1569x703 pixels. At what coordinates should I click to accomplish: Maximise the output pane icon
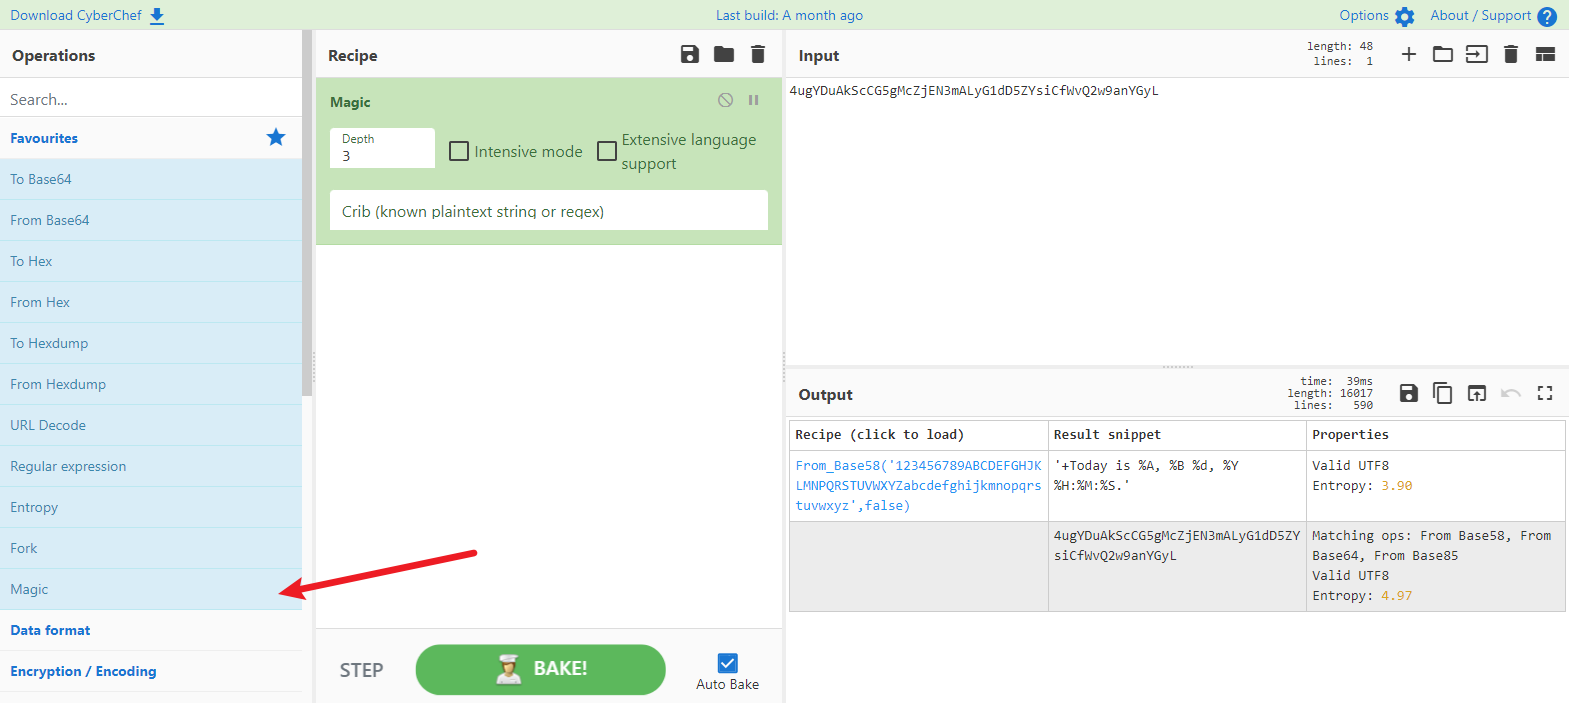(1545, 393)
